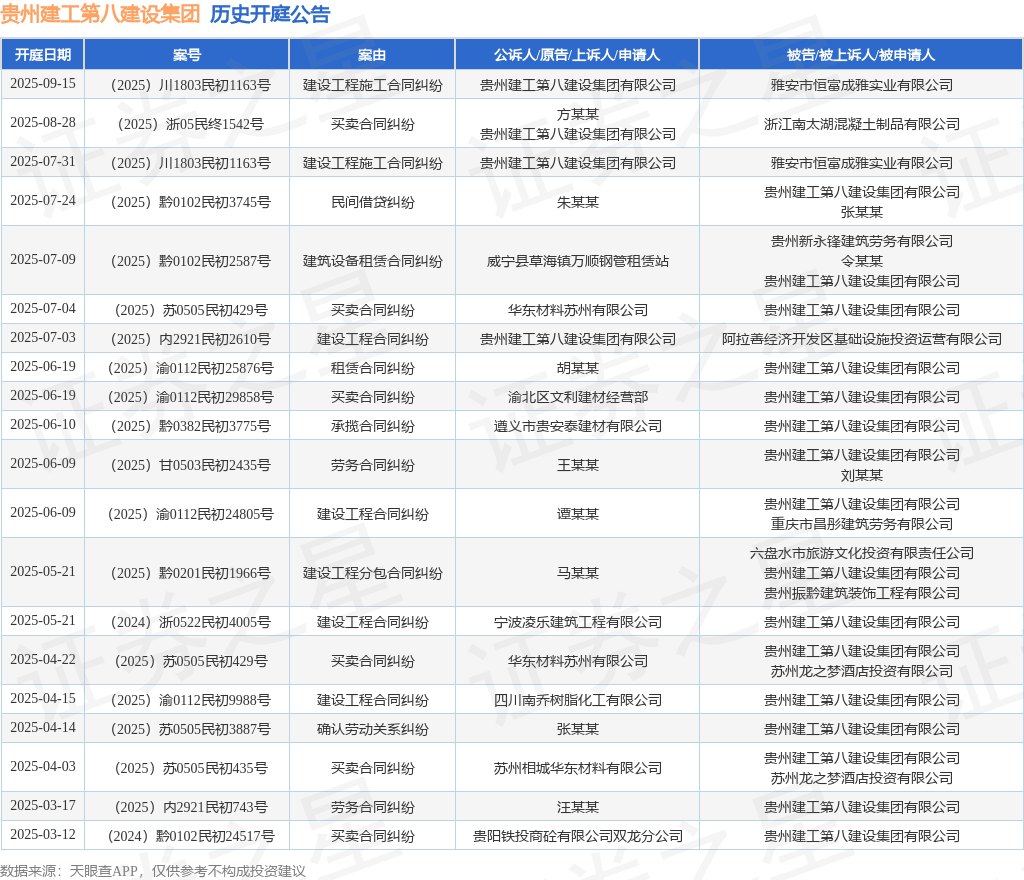Select plaintiff 威宁县草海镇万顺钢管租赁站
This screenshot has width=1024, height=880.
coord(577,261)
